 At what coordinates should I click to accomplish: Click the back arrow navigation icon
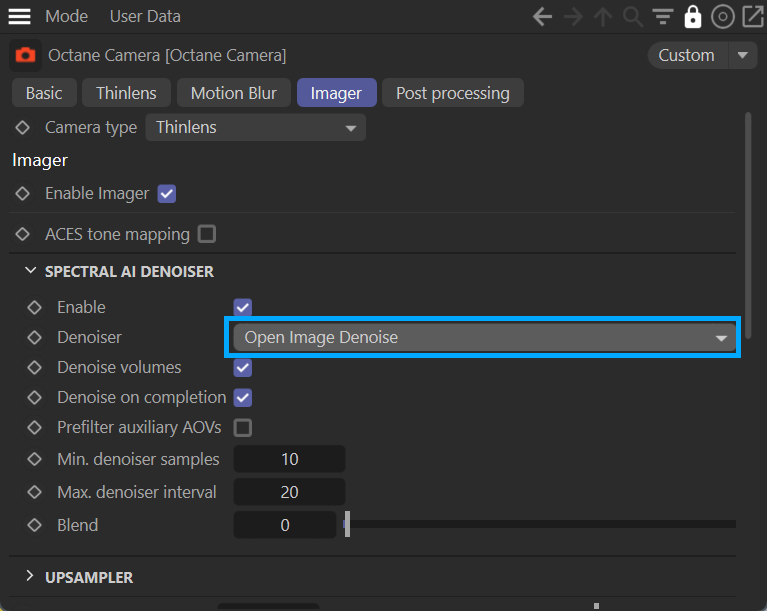click(543, 17)
